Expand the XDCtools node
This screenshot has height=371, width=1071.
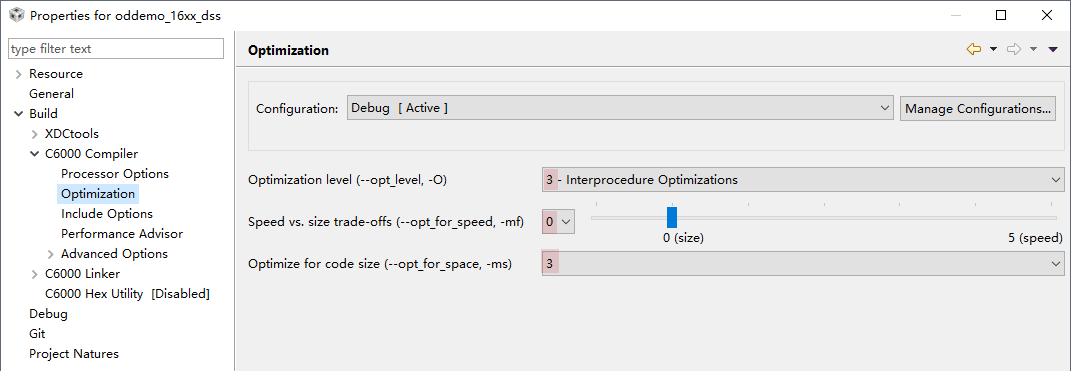tap(34, 134)
